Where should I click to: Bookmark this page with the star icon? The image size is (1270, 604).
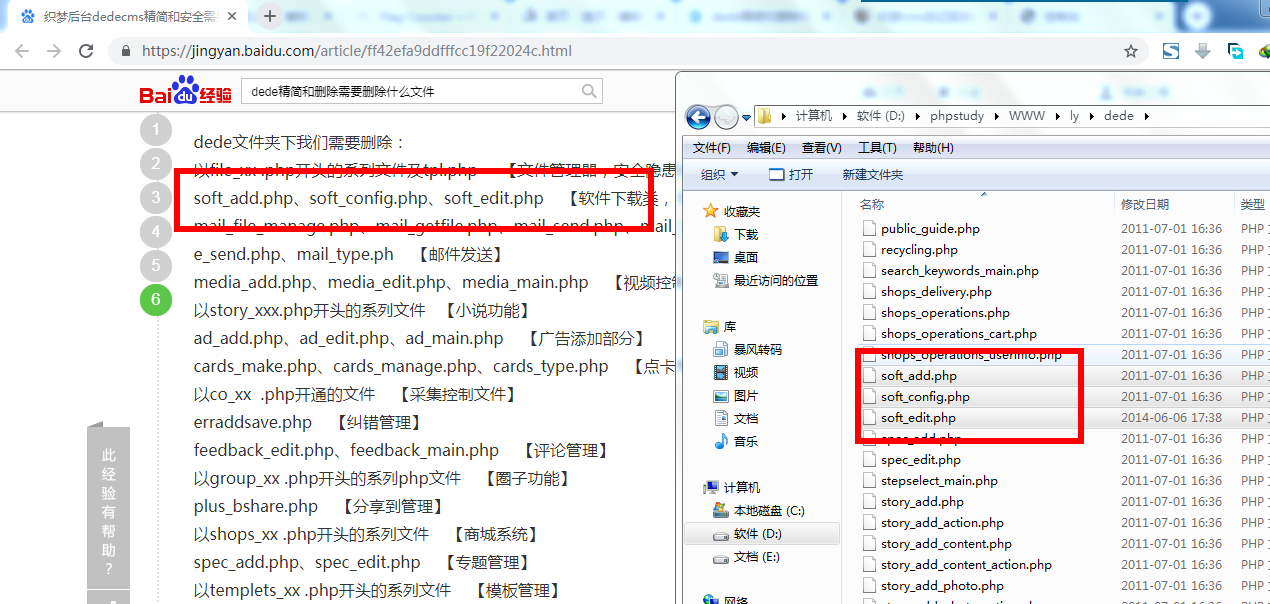tap(1131, 51)
